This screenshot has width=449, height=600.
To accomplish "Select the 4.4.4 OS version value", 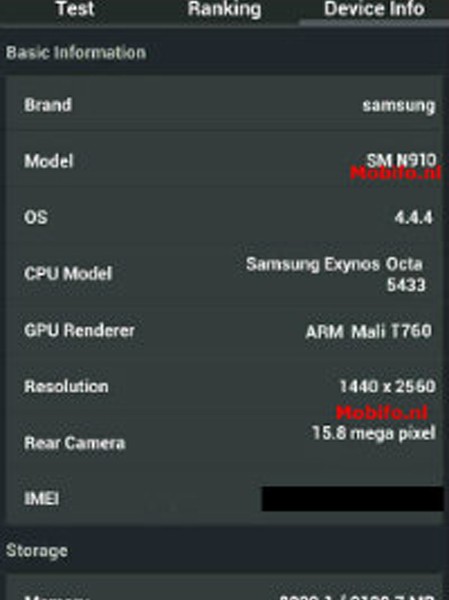I will point(413,217).
